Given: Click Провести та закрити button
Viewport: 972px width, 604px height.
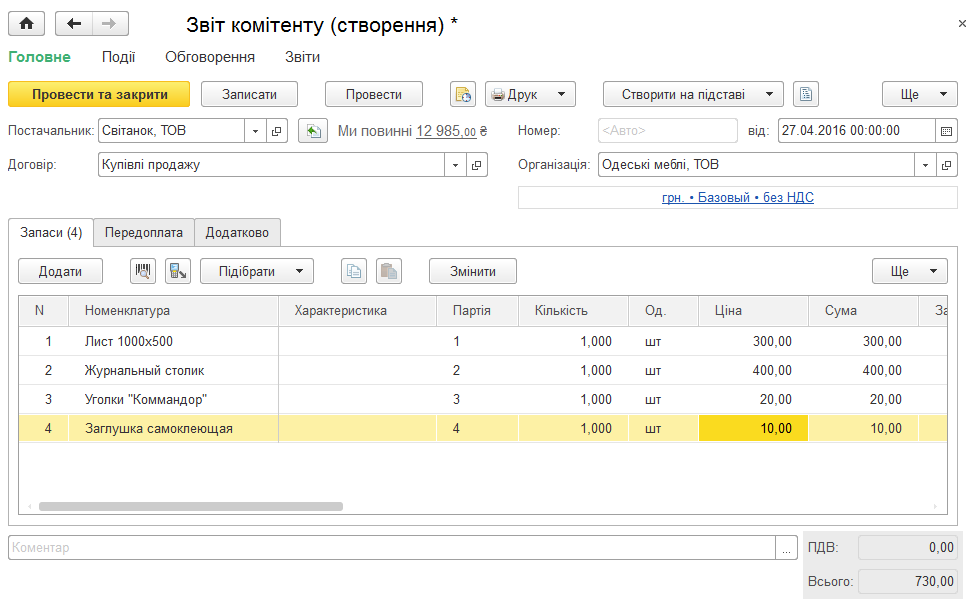Looking at the screenshot, I should click(x=99, y=94).
